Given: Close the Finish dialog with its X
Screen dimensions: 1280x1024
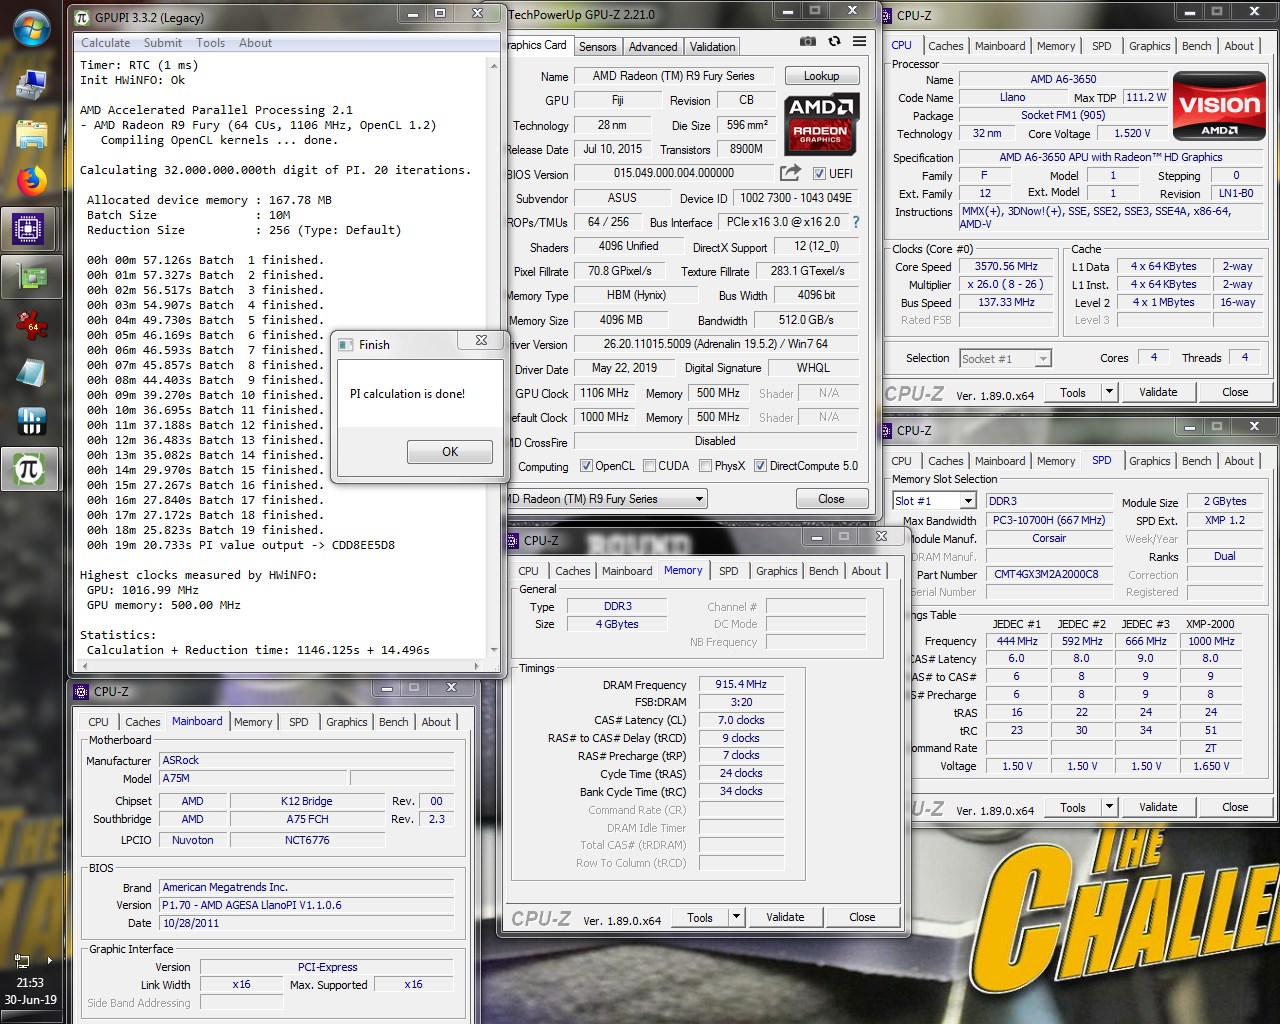Looking at the screenshot, I should (481, 340).
